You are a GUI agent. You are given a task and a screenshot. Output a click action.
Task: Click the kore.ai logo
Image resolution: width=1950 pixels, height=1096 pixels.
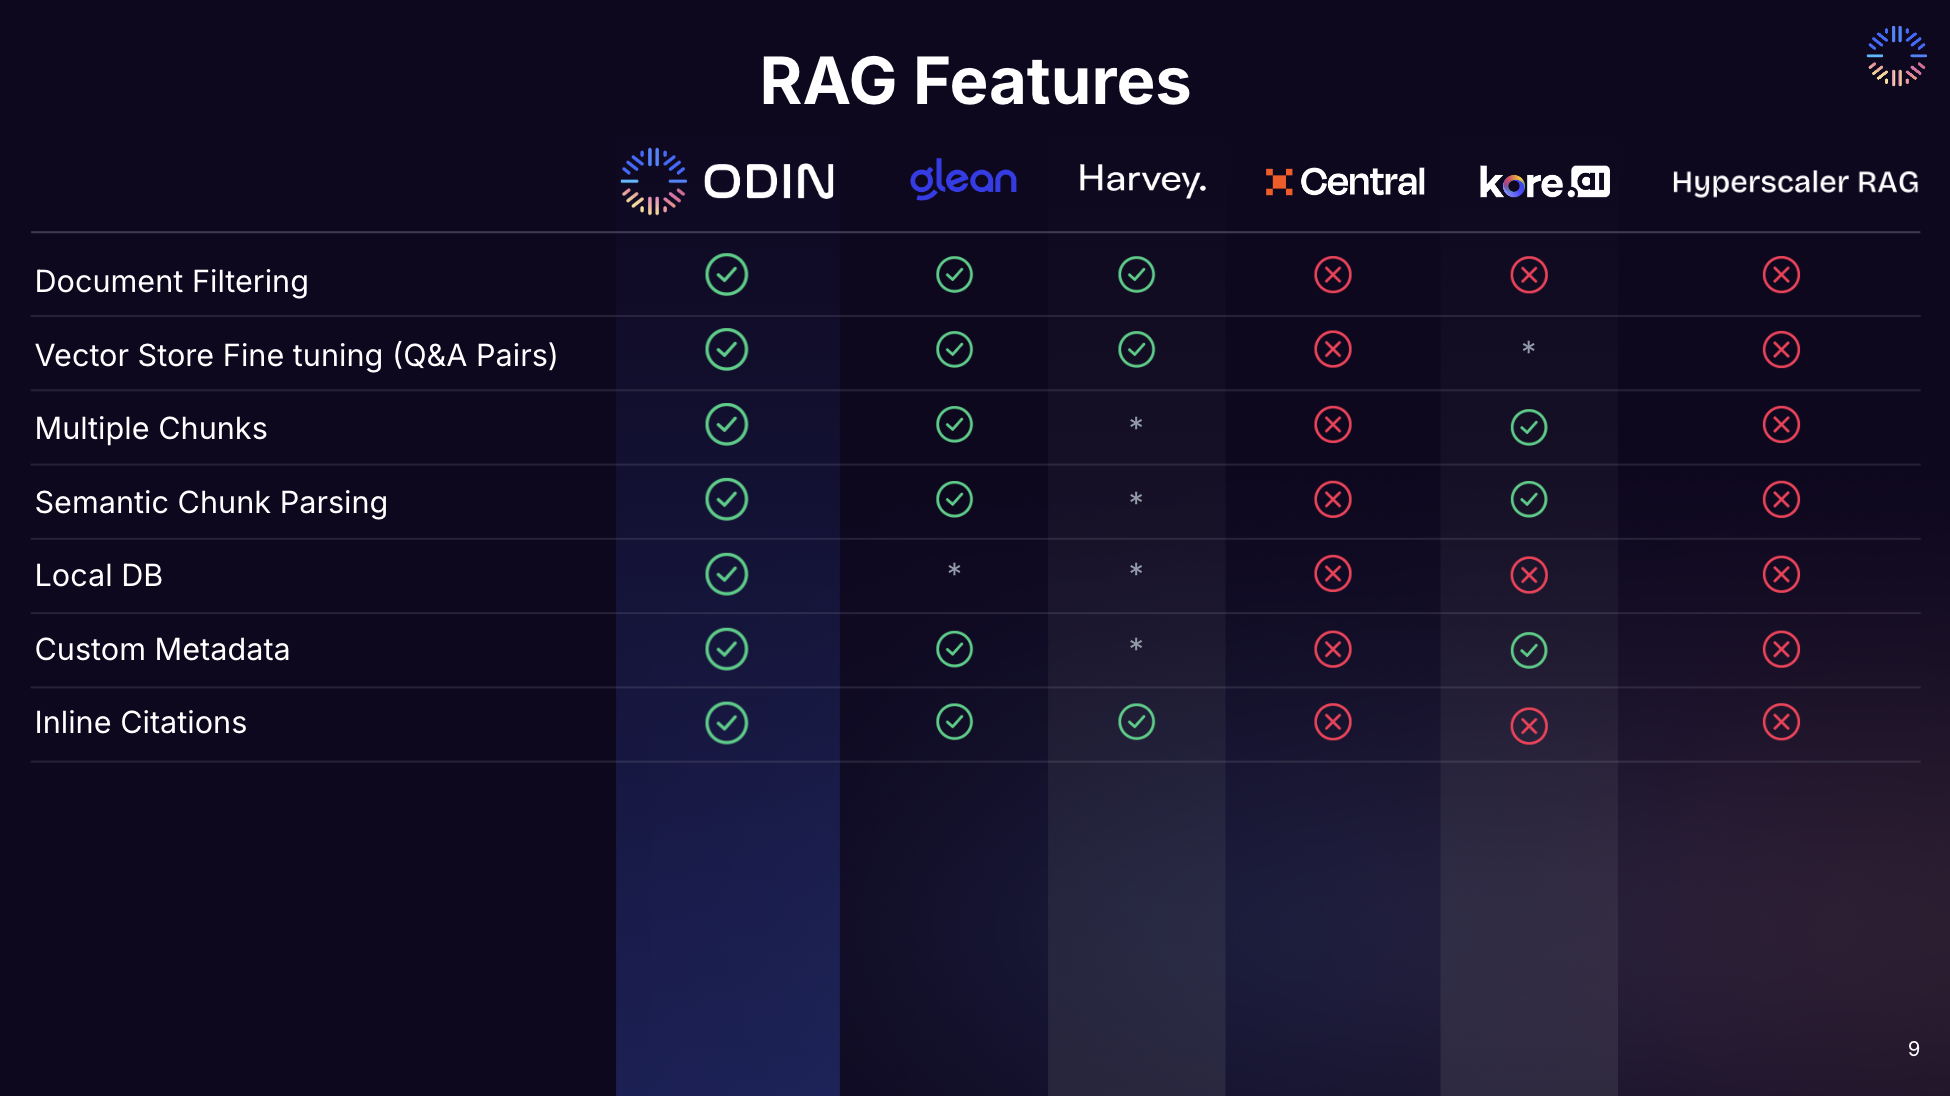(x=1544, y=182)
